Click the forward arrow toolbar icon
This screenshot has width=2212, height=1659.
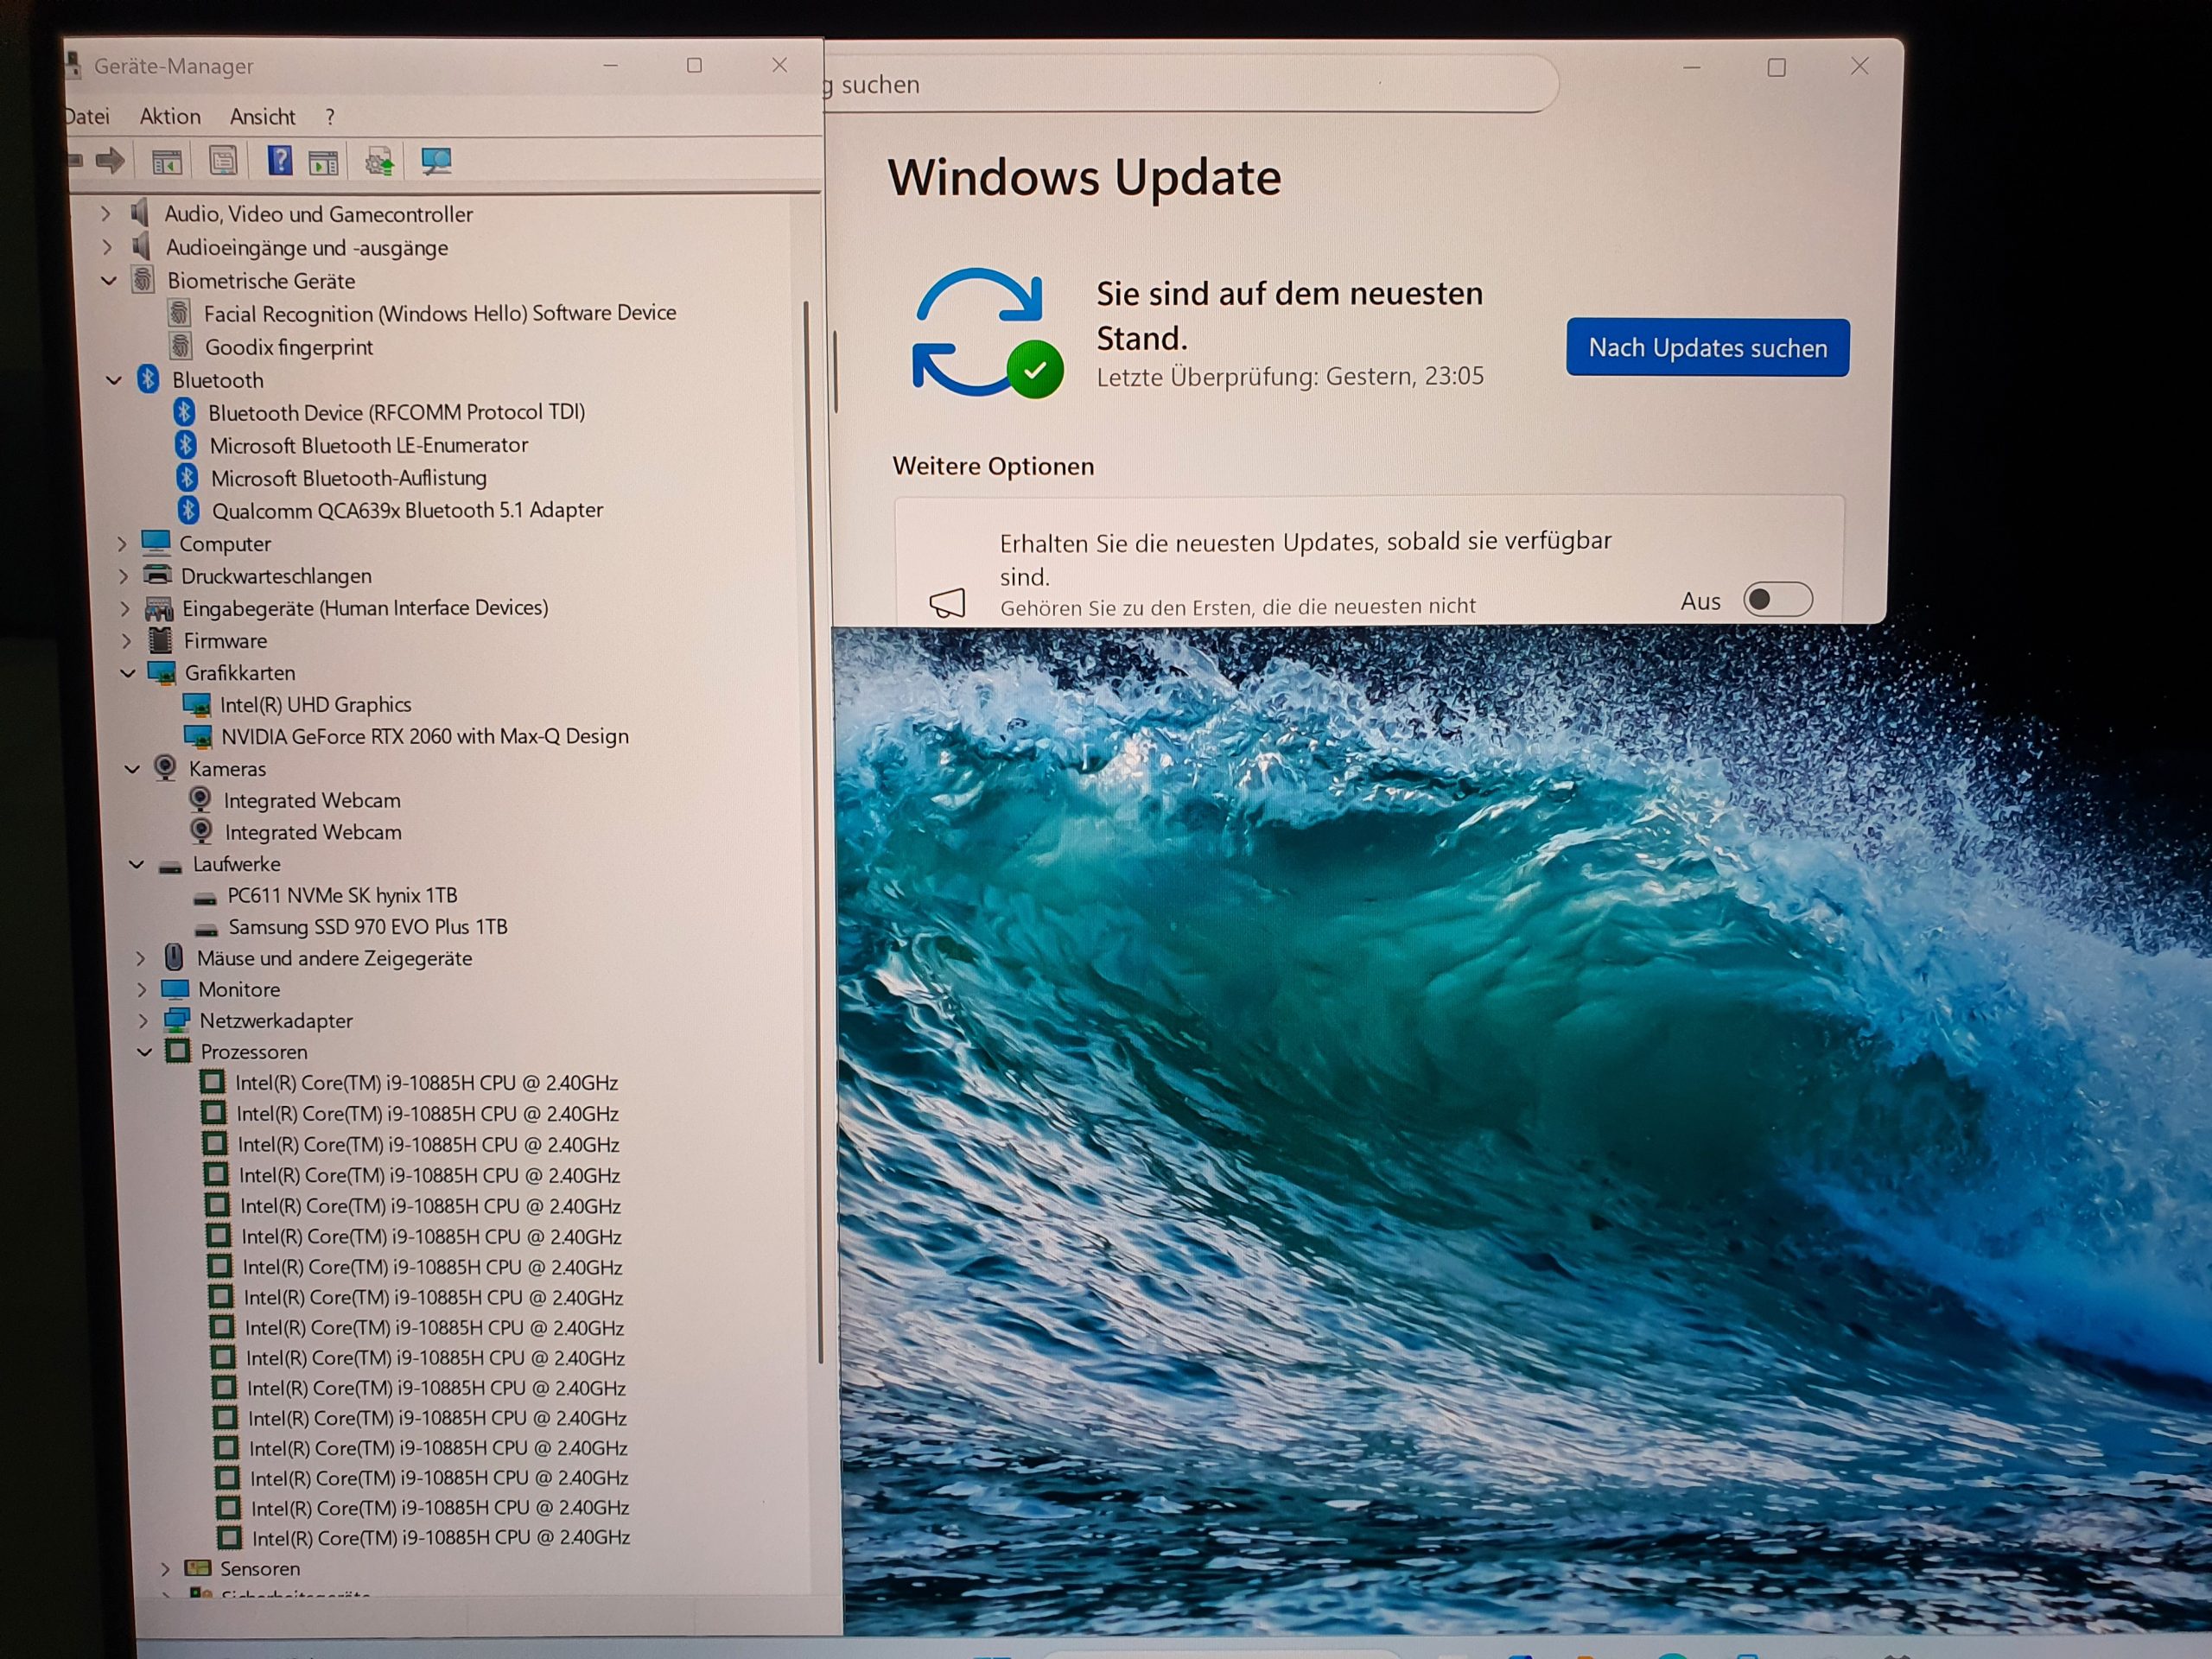(110, 160)
